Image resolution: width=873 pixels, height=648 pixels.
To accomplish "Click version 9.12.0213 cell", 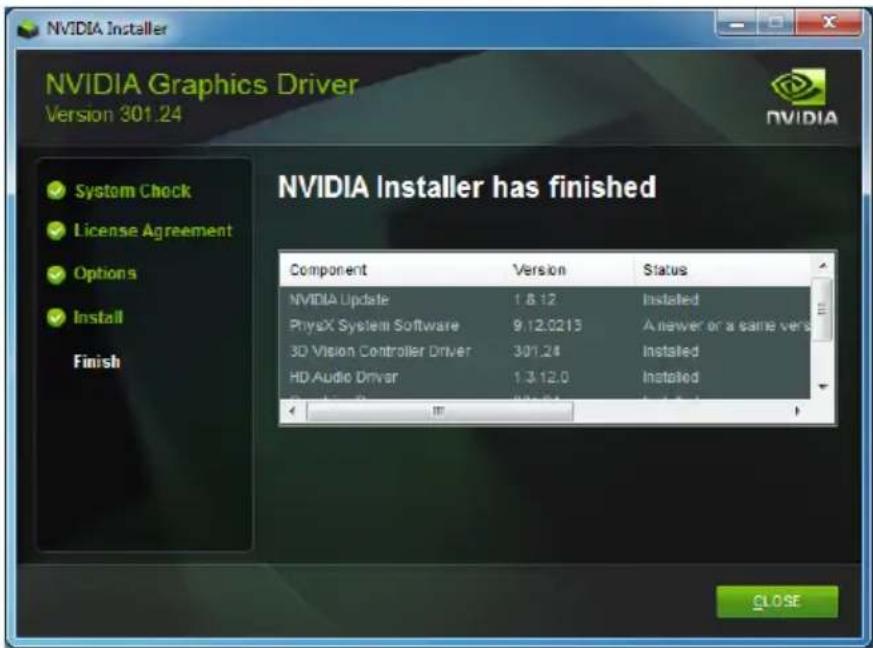I will (547, 325).
